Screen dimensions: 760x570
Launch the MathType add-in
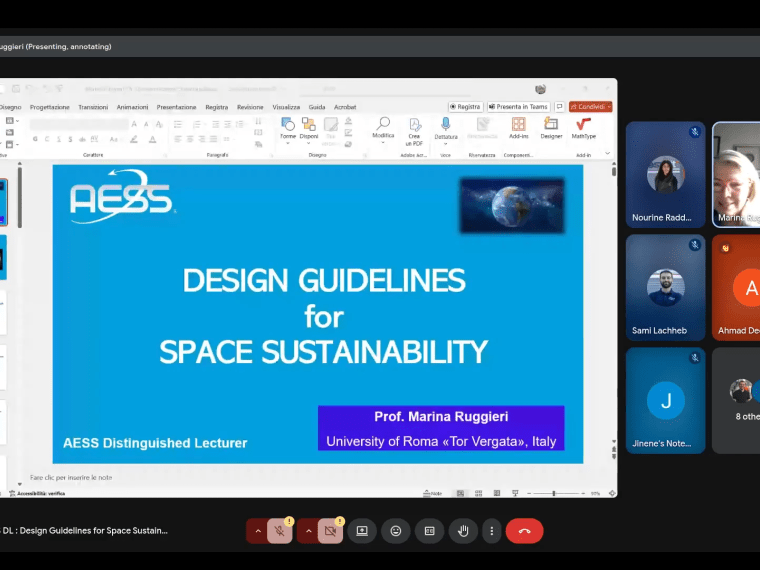pos(584,128)
